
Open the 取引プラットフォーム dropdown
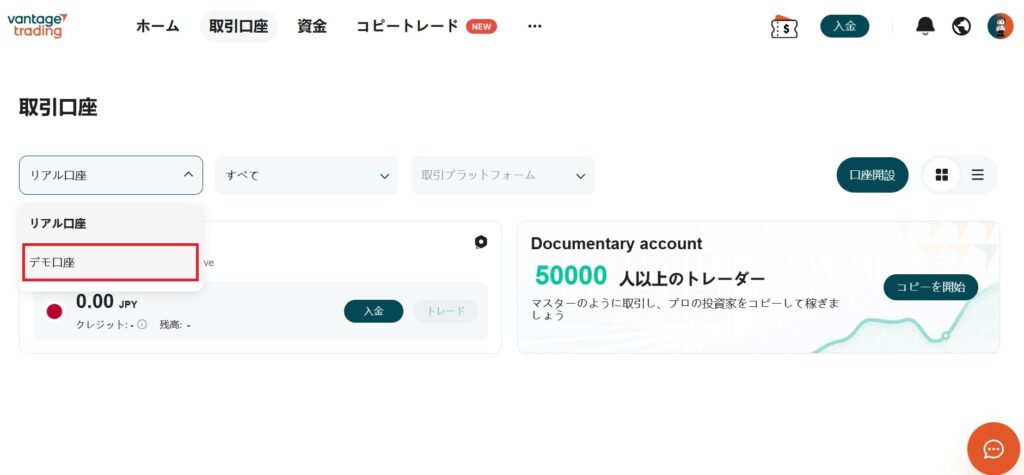click(502, 175)
